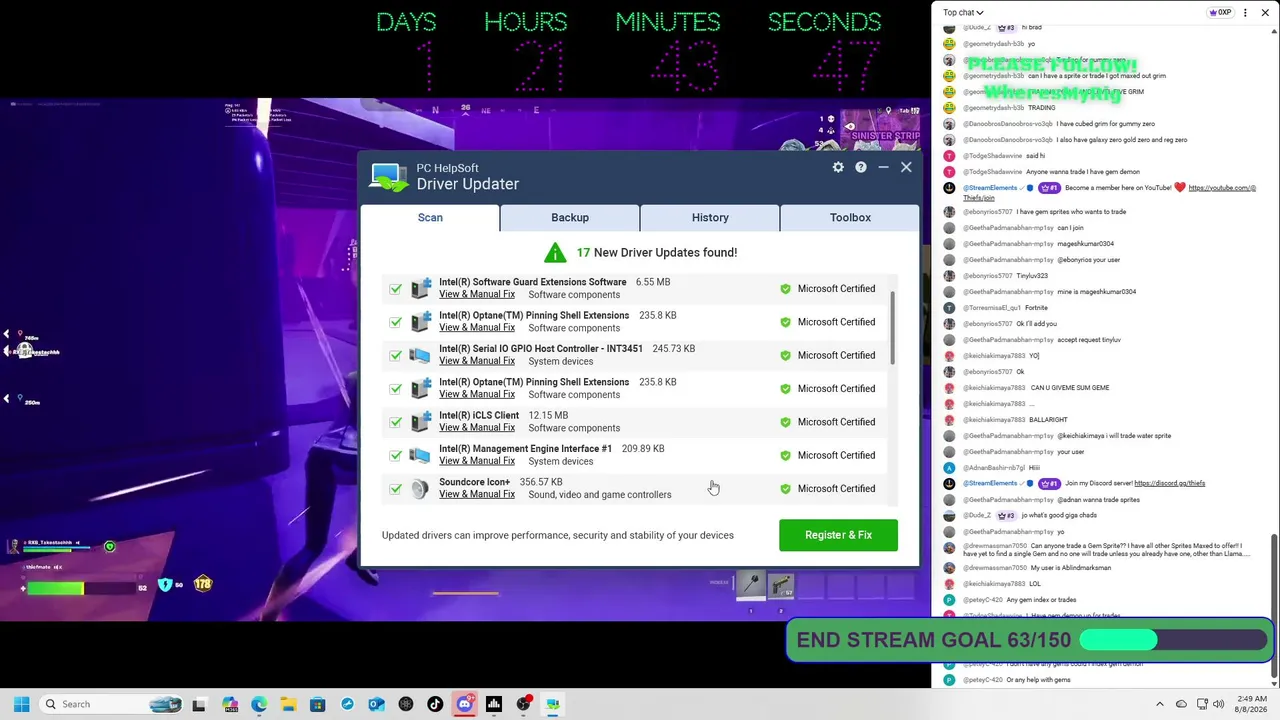1280x720 pixels.
Task: Uncheck Intel Management Engine Interface #1 driver
Action: pyautogui.click(x=396, y=455)
